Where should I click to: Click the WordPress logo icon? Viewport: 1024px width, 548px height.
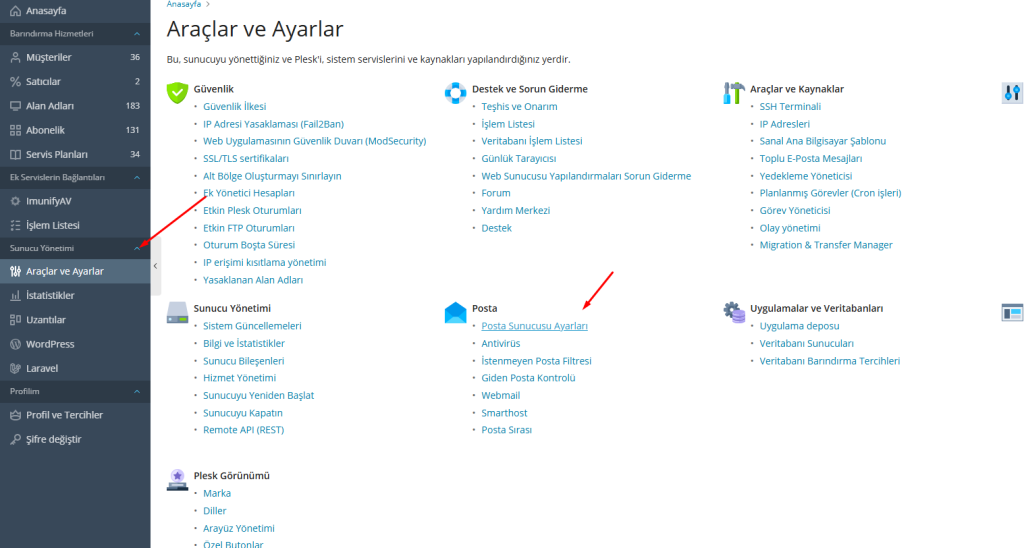(x=15, y=344)
